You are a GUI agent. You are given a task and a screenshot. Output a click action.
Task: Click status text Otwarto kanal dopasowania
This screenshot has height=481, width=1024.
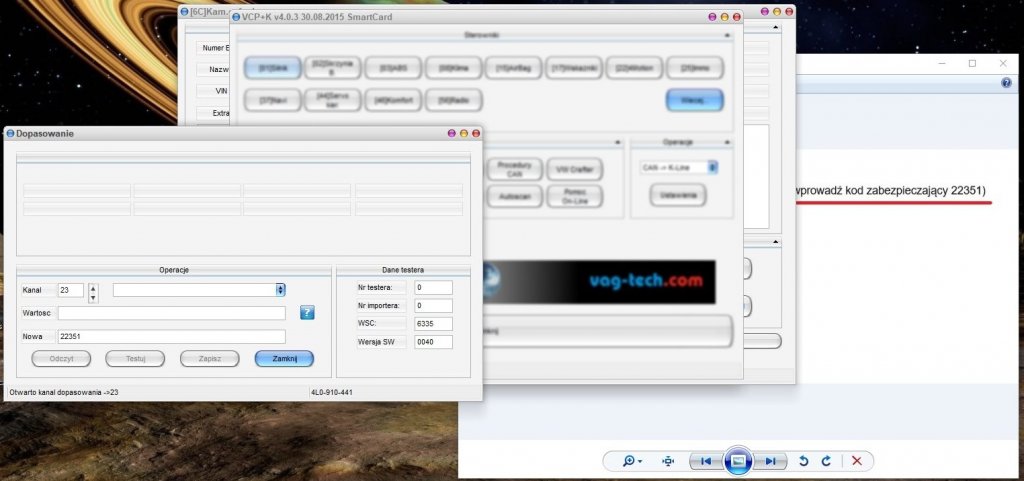coord(64,393)
